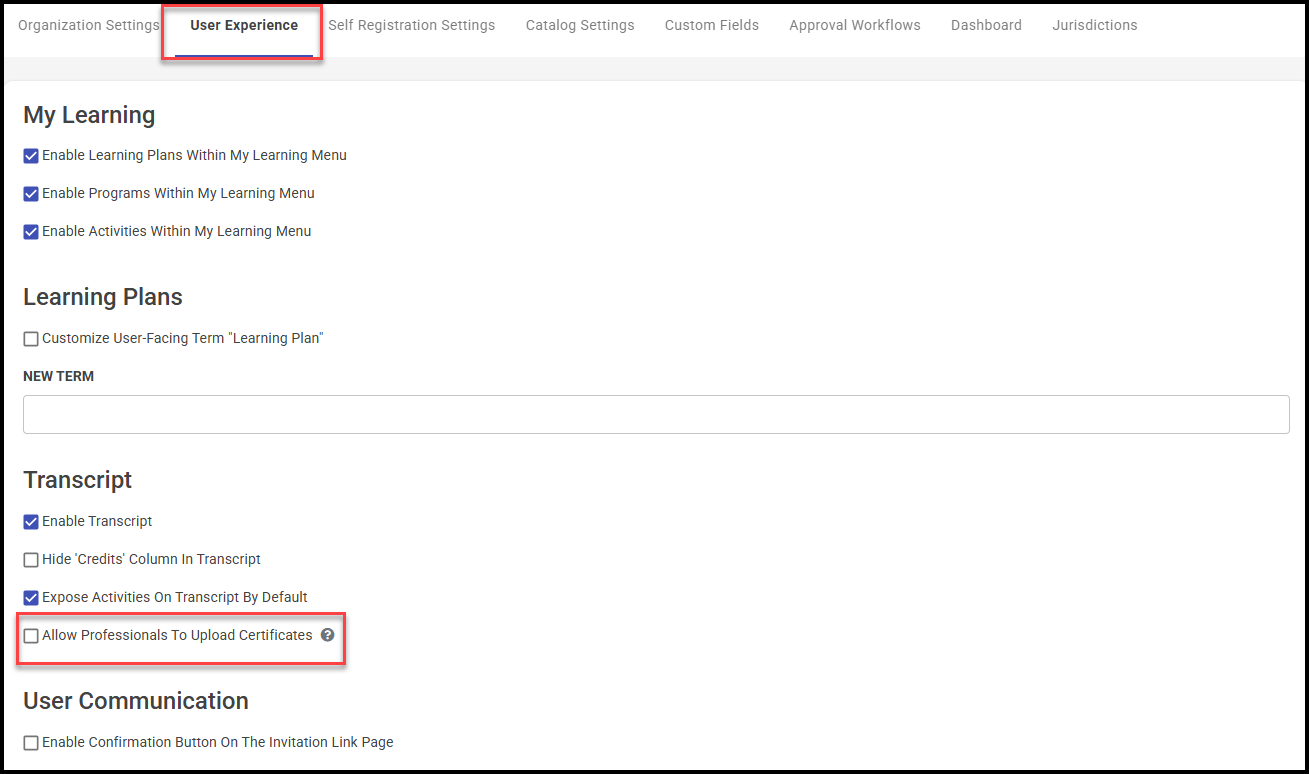Open help icon beside Upload Certificates option
The width and height of the screenshot is (1309, 774).
click(x=327, y=635)
